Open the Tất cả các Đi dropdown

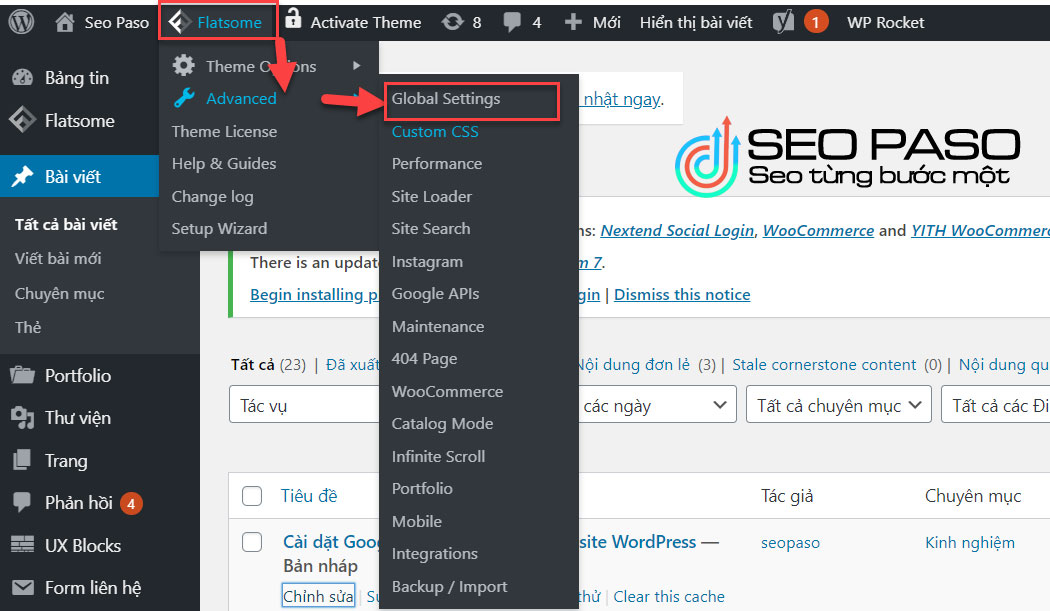coord(996,405)
